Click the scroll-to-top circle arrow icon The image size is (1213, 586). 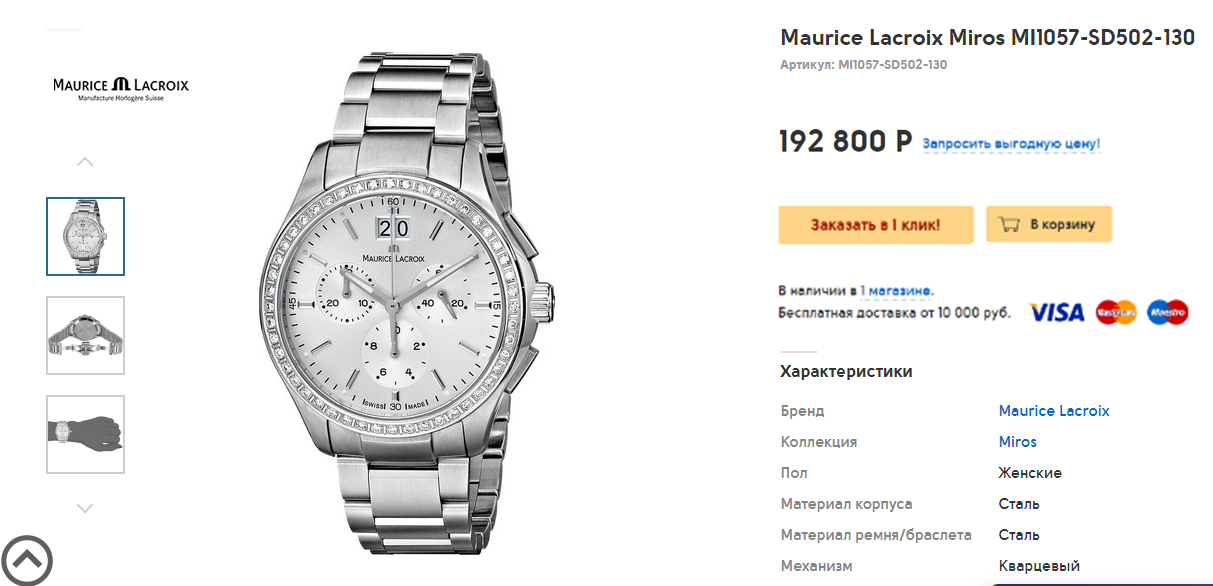point(26,560)
